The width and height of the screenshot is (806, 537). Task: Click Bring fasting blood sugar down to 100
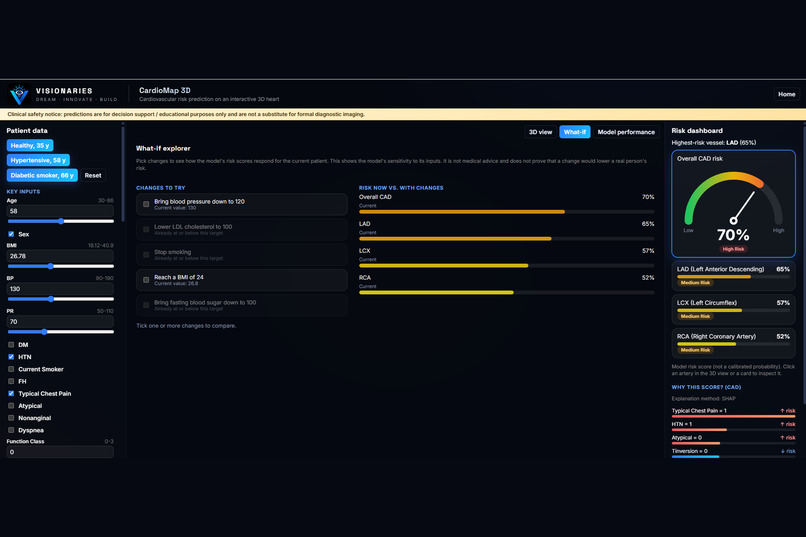(242, 305)
